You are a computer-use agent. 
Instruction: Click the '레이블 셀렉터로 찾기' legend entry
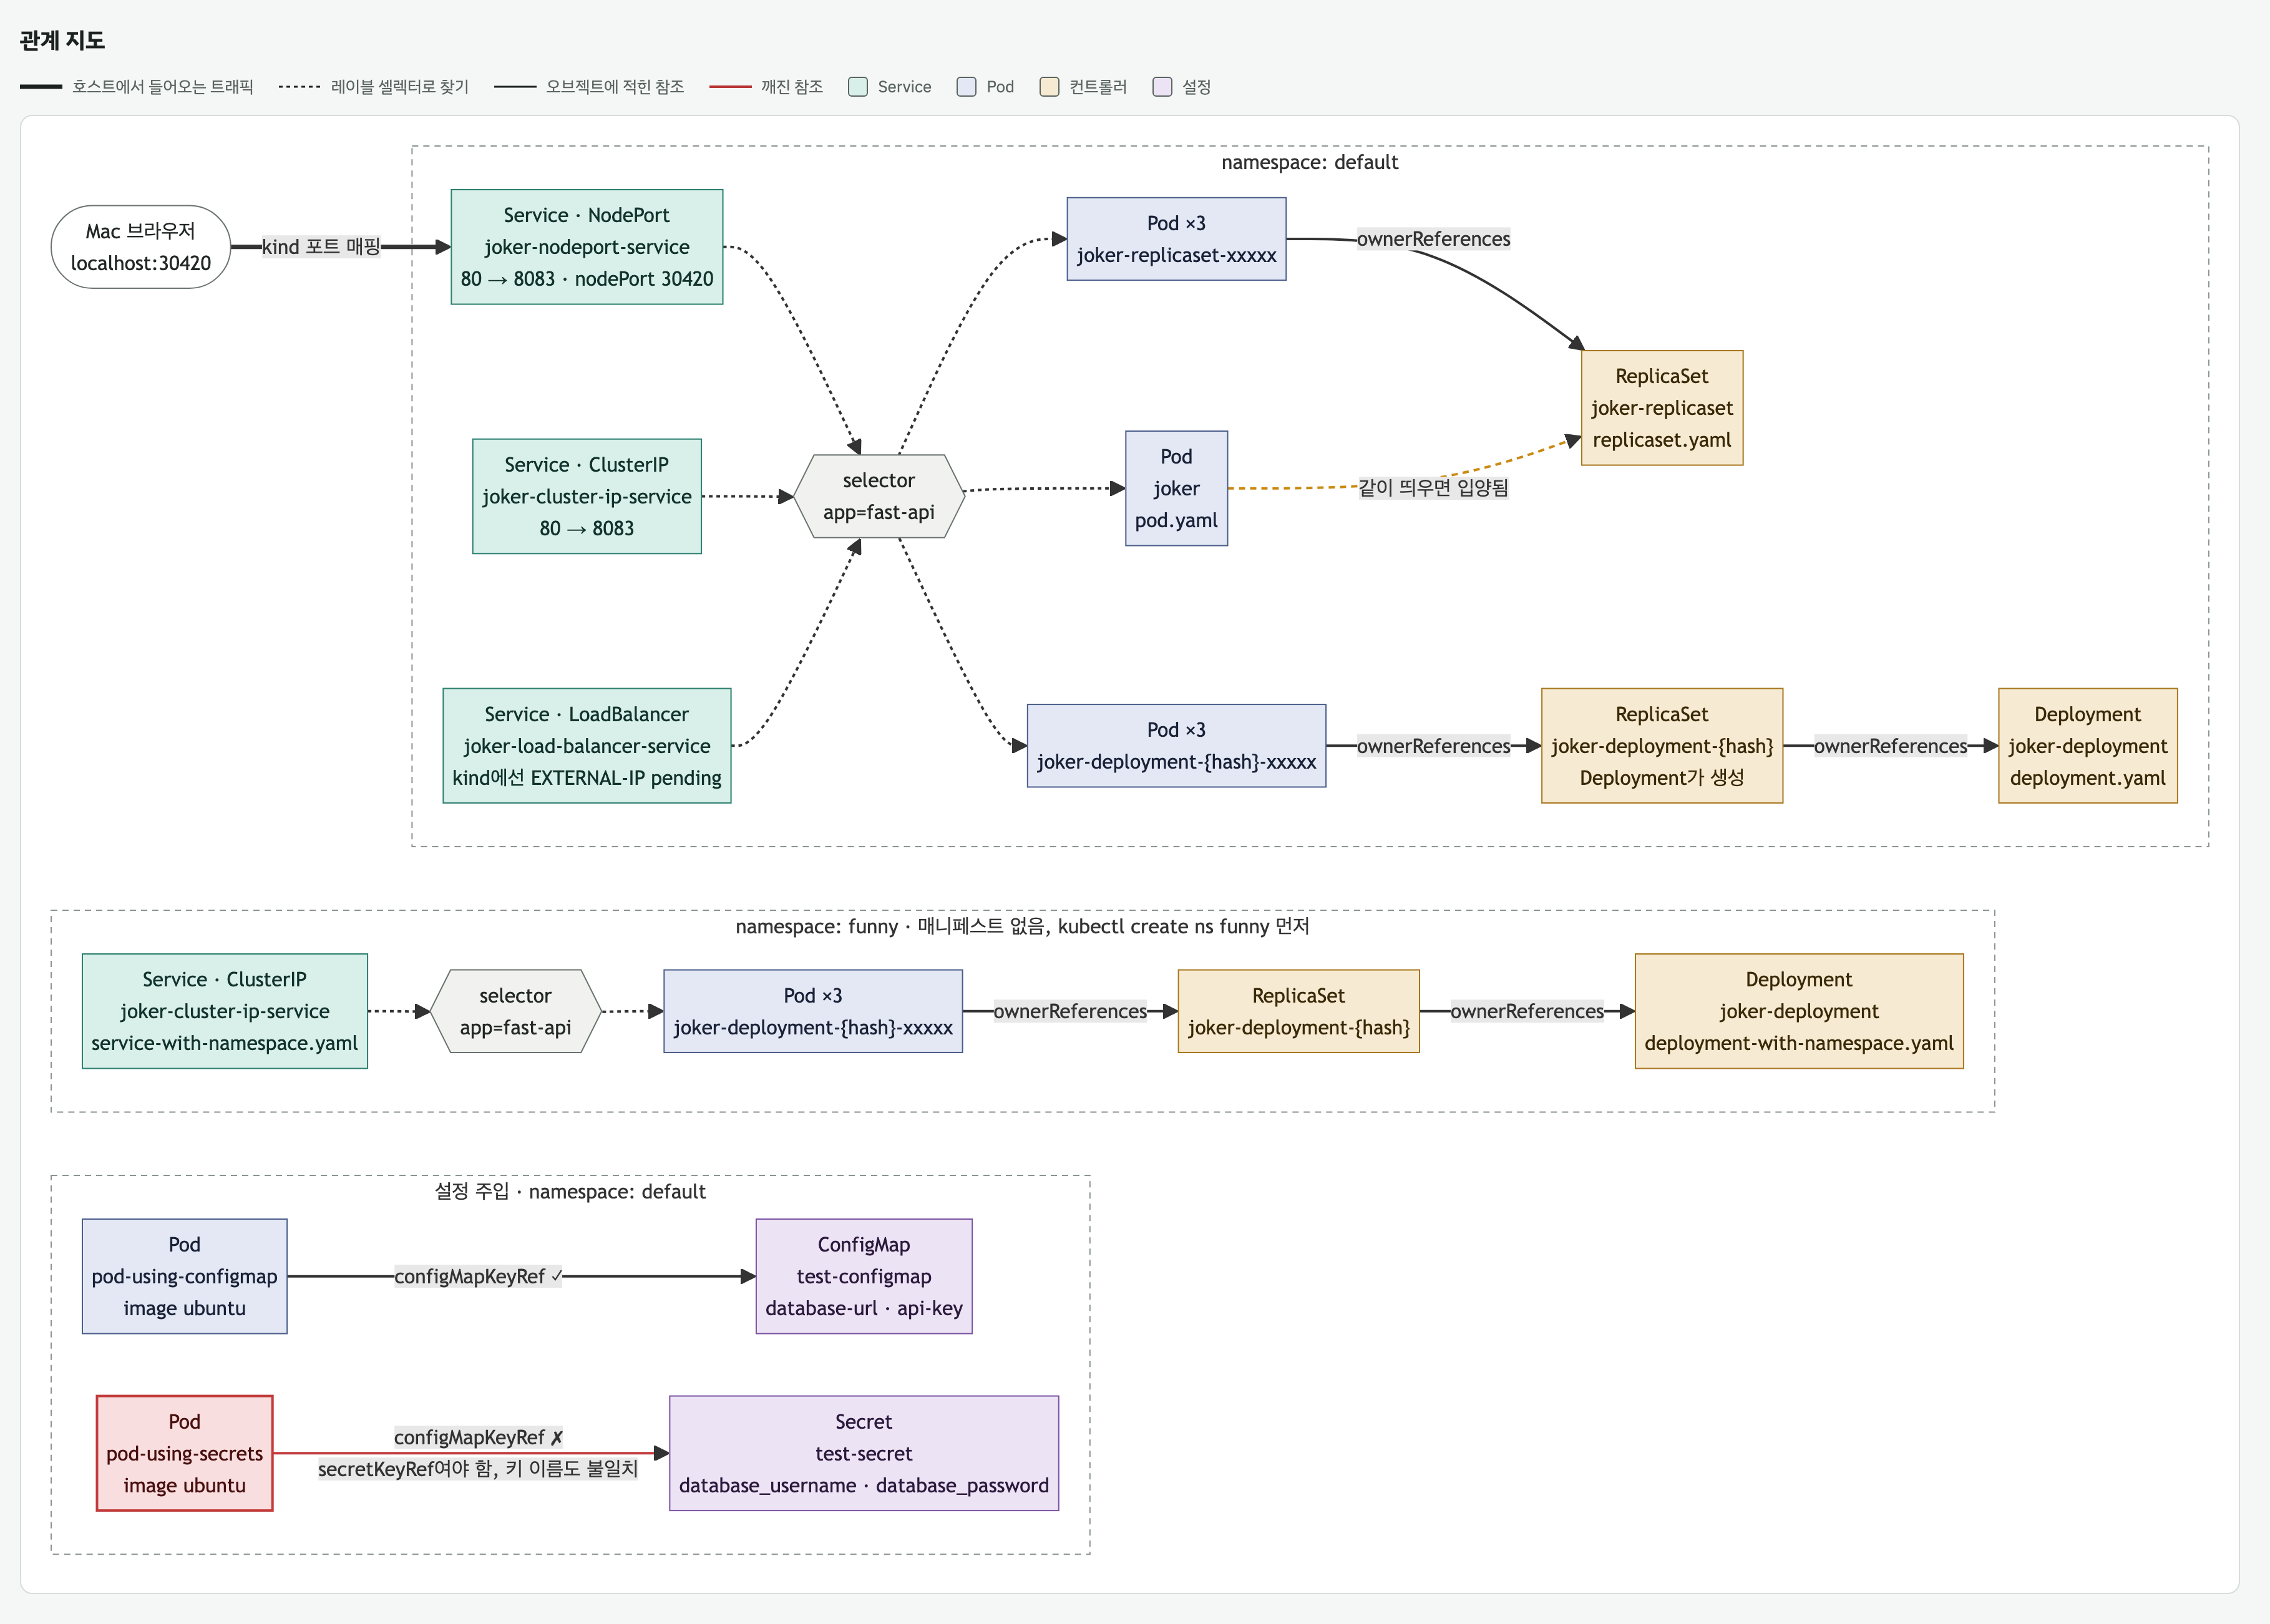coord(374,87)
